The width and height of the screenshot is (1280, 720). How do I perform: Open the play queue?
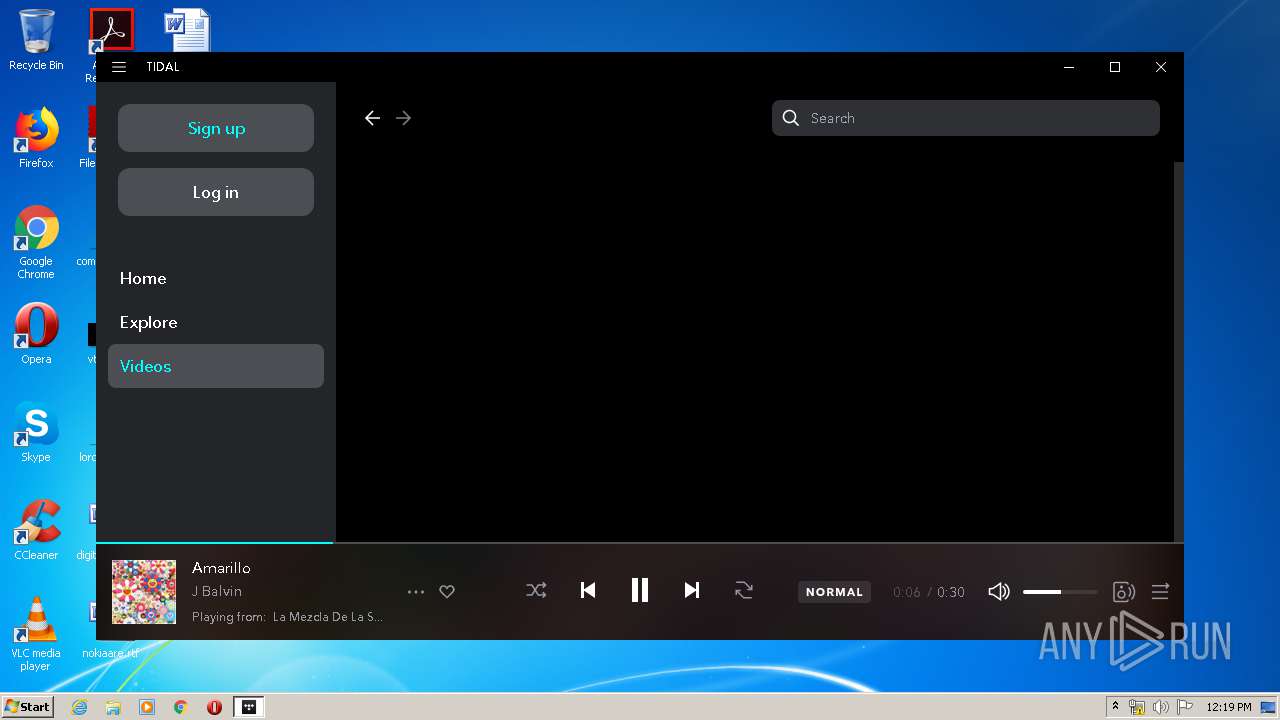(x=1160, y=592)
